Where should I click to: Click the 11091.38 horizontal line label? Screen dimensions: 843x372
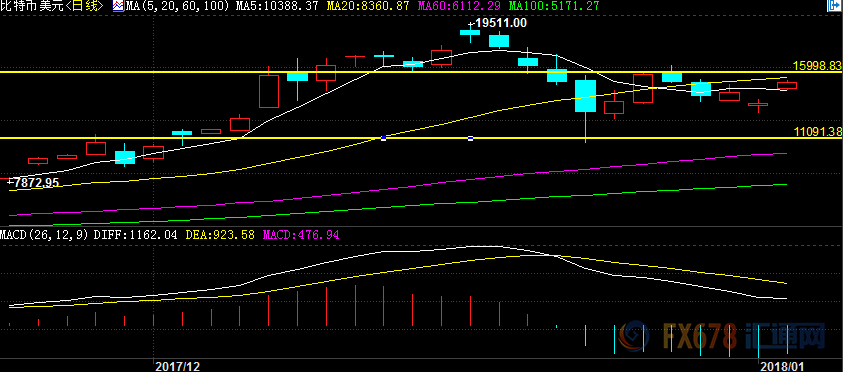coord(818,131)
